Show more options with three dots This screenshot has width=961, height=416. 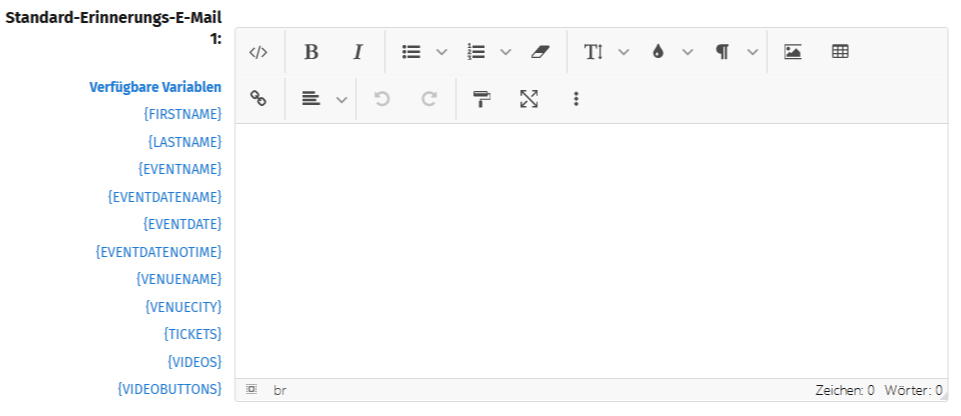tap(576, 99)
